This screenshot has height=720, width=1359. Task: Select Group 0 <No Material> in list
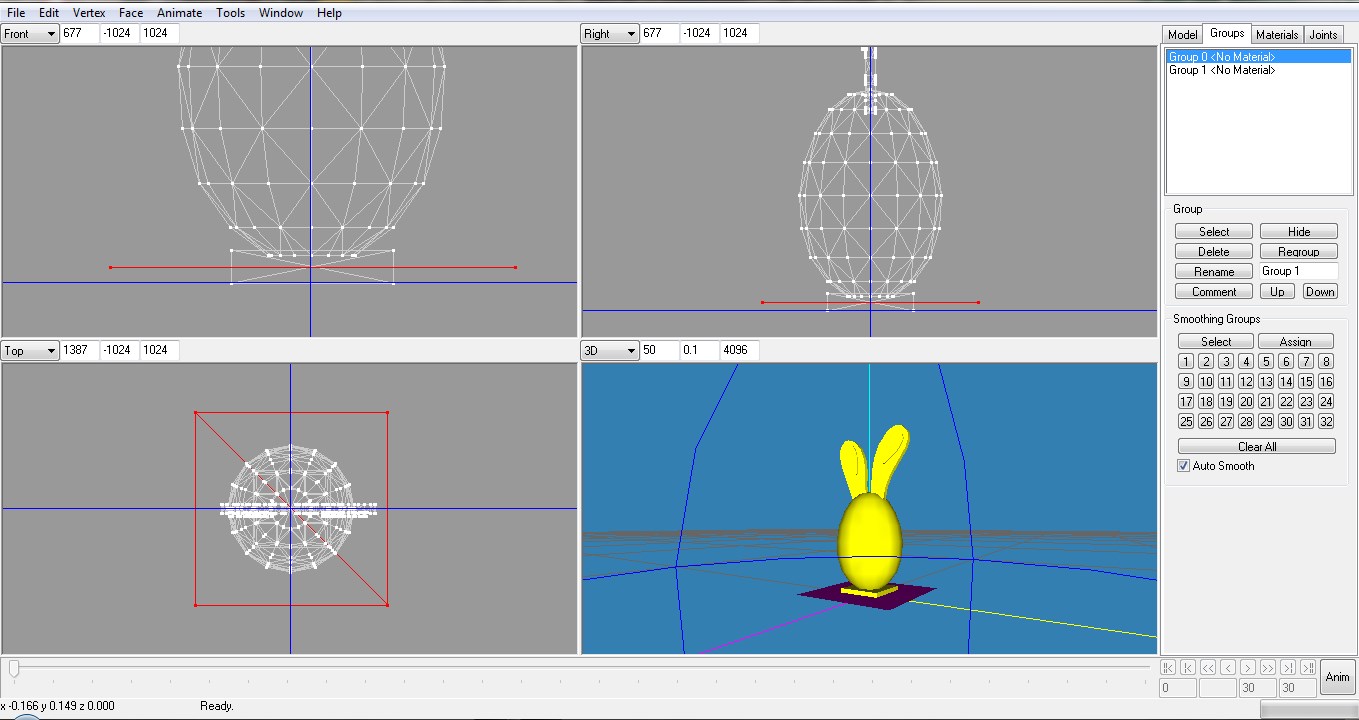pyautogui.click(x=1259, y=57)
